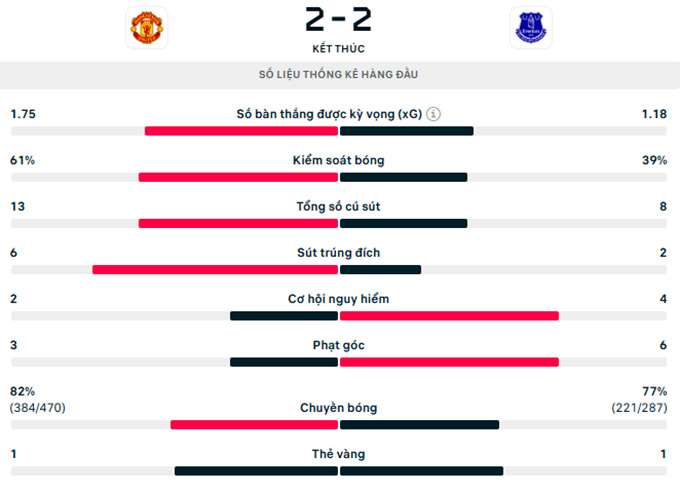
Task: Click the red Phạt góc bar for Everton
Action: click(x=449, y=362)
